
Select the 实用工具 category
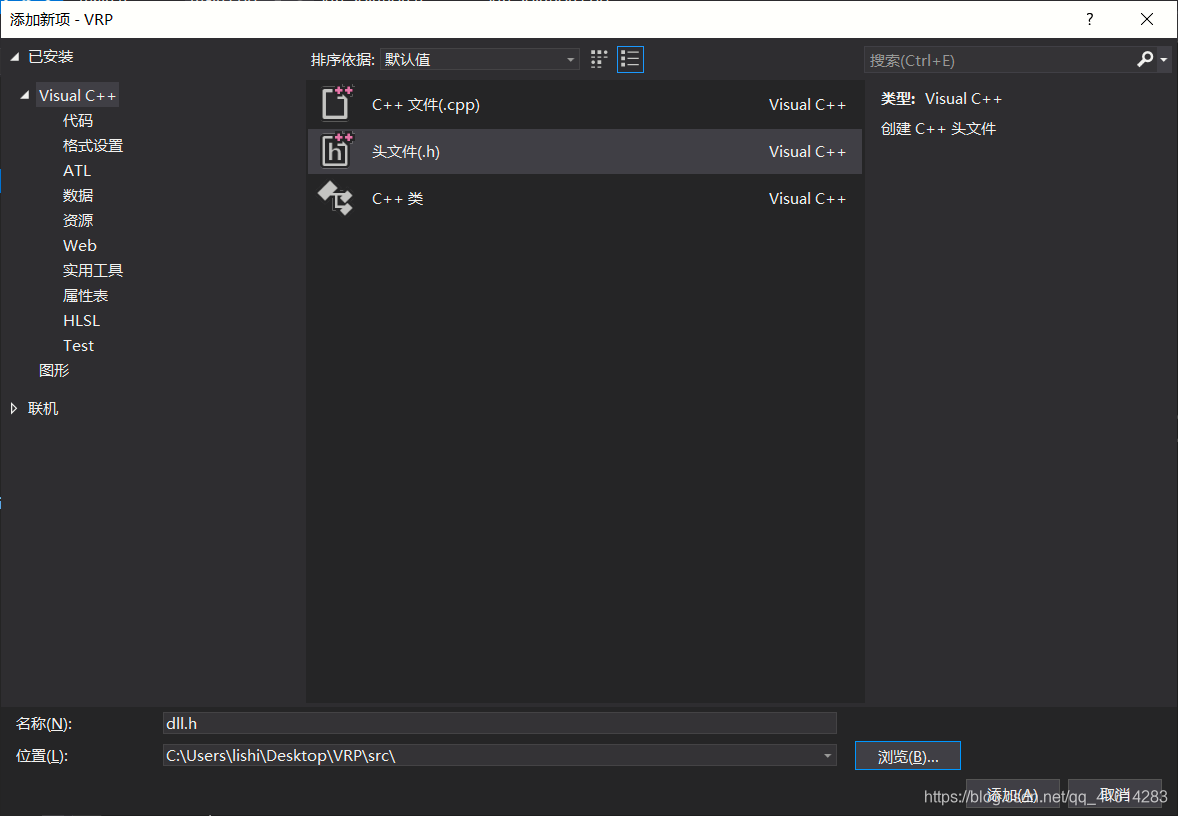[x=93, y=270]
